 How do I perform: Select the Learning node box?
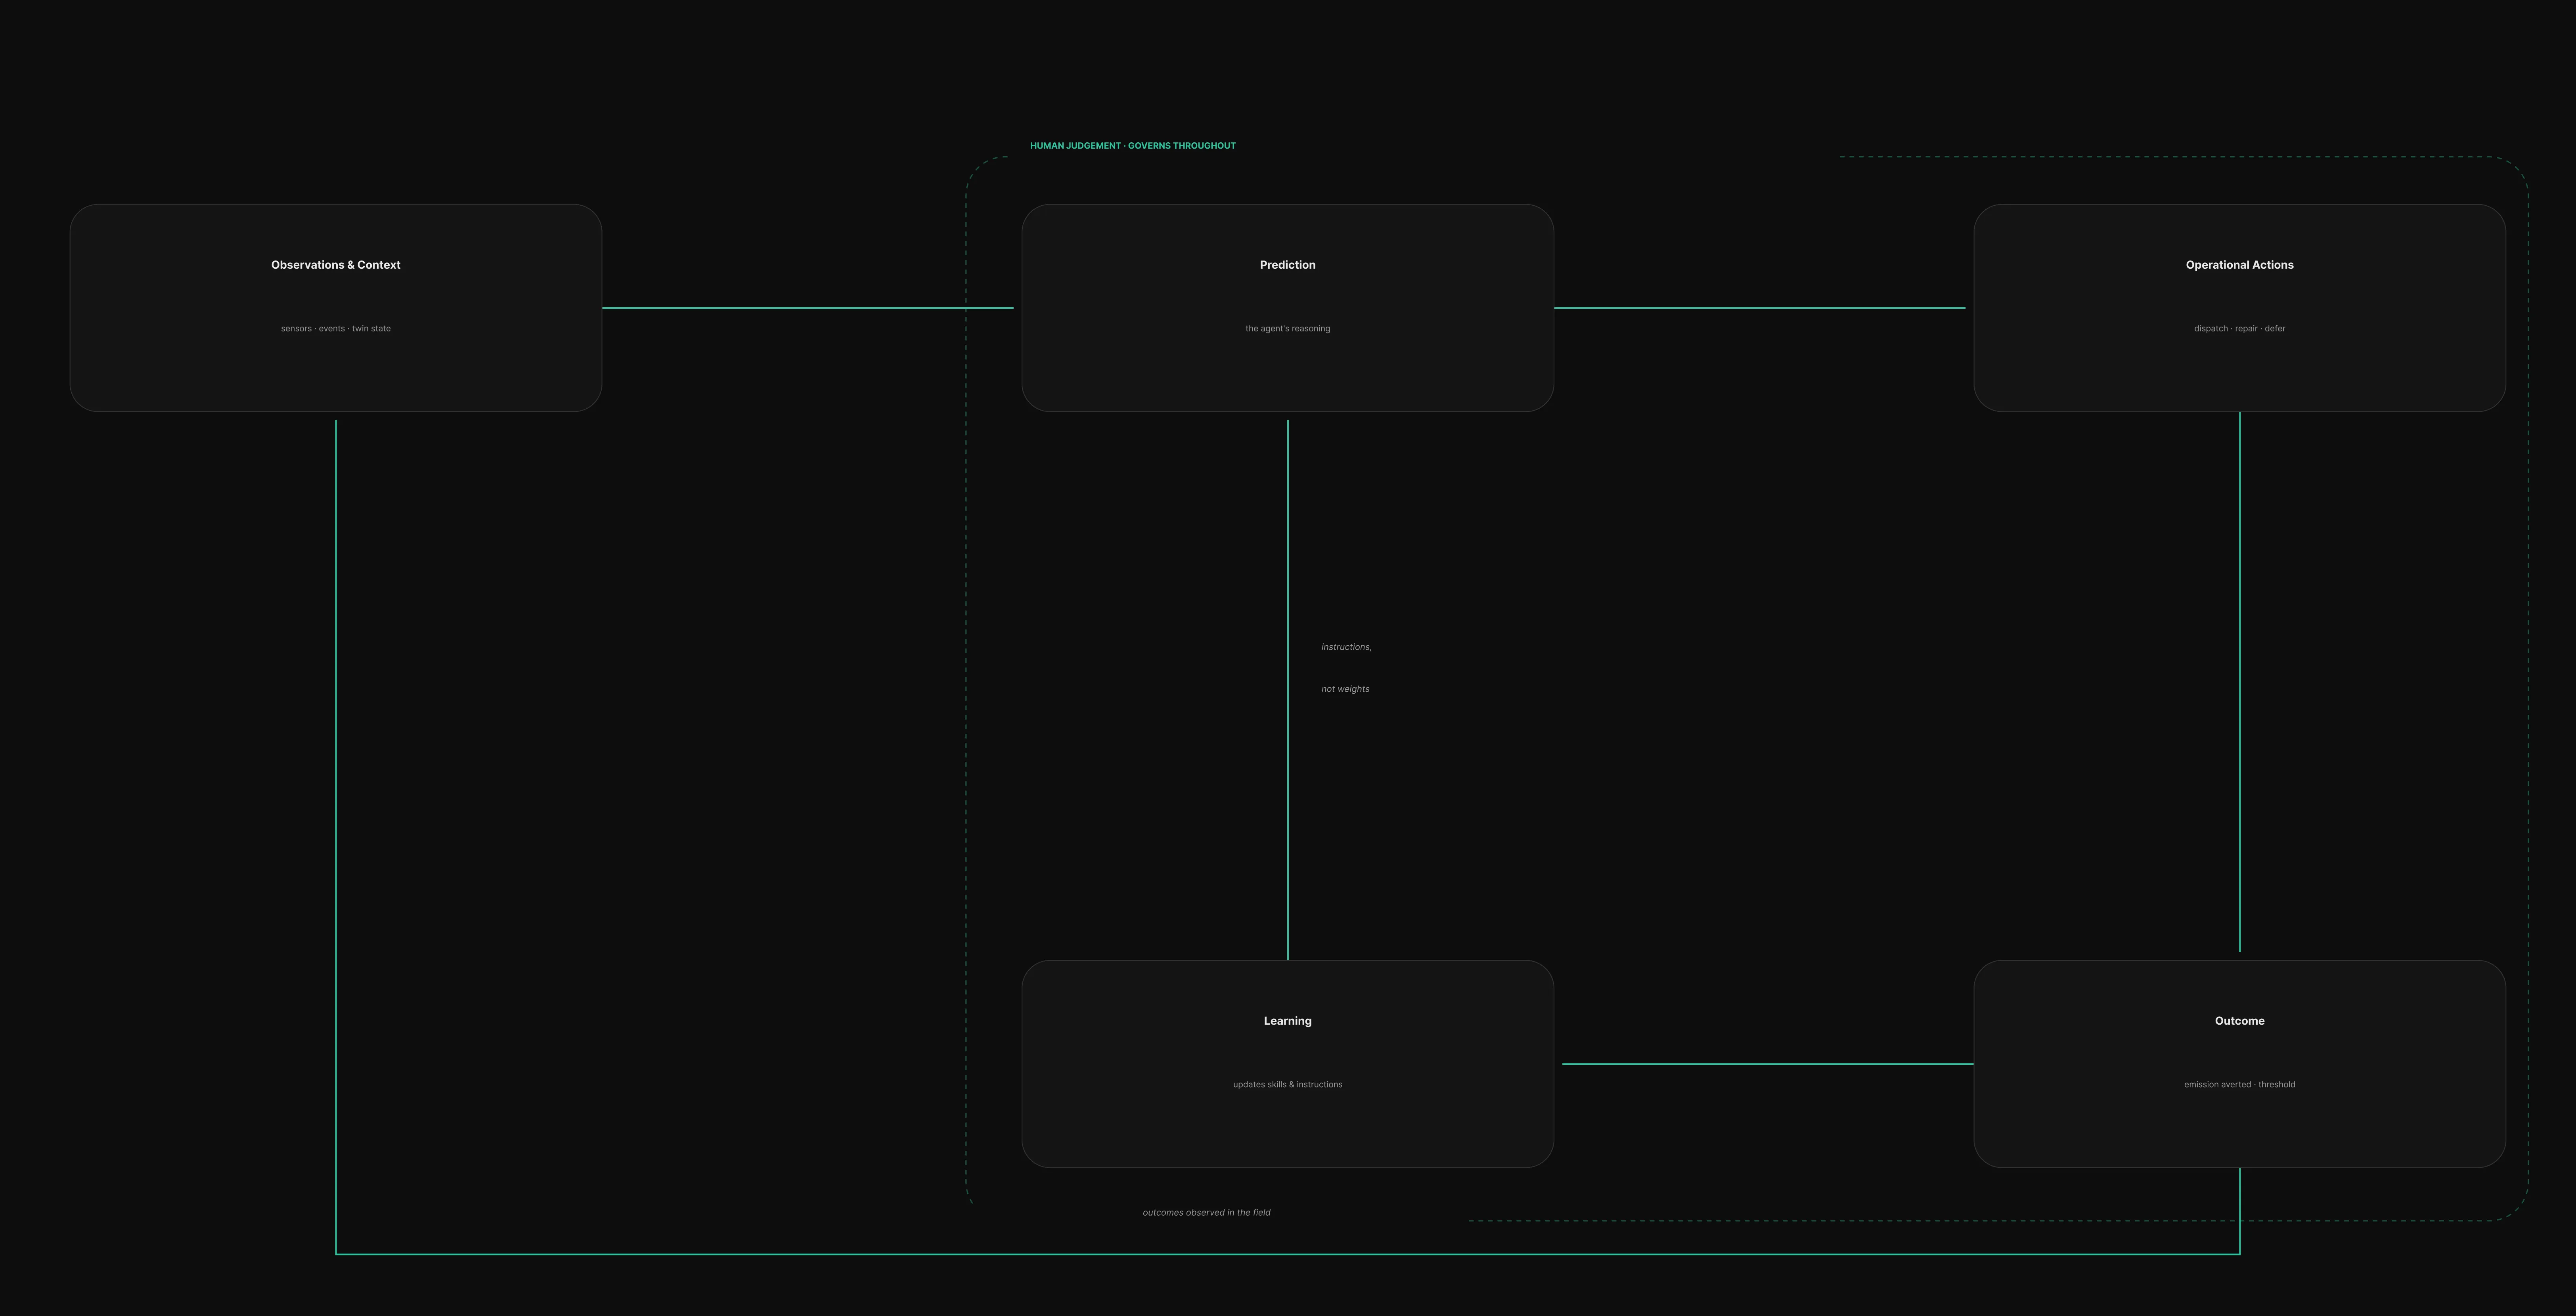point(1288,1064)
